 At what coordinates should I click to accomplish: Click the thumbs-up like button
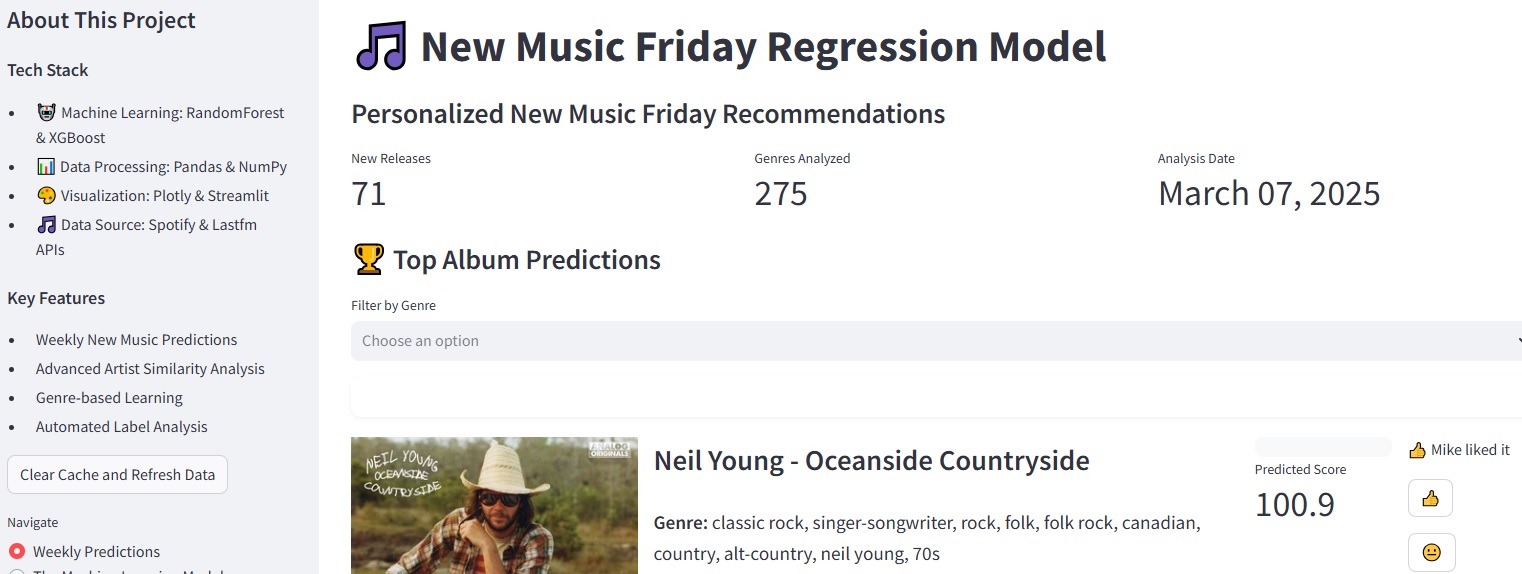coord(1430,498)
